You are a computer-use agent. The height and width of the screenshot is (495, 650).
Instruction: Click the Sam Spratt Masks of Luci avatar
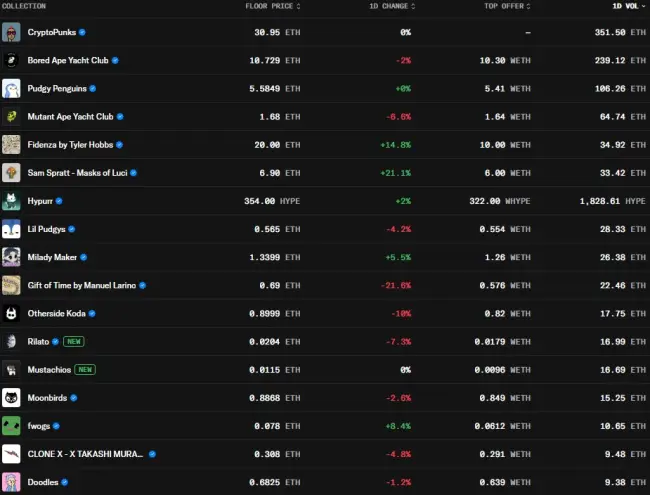11,173
